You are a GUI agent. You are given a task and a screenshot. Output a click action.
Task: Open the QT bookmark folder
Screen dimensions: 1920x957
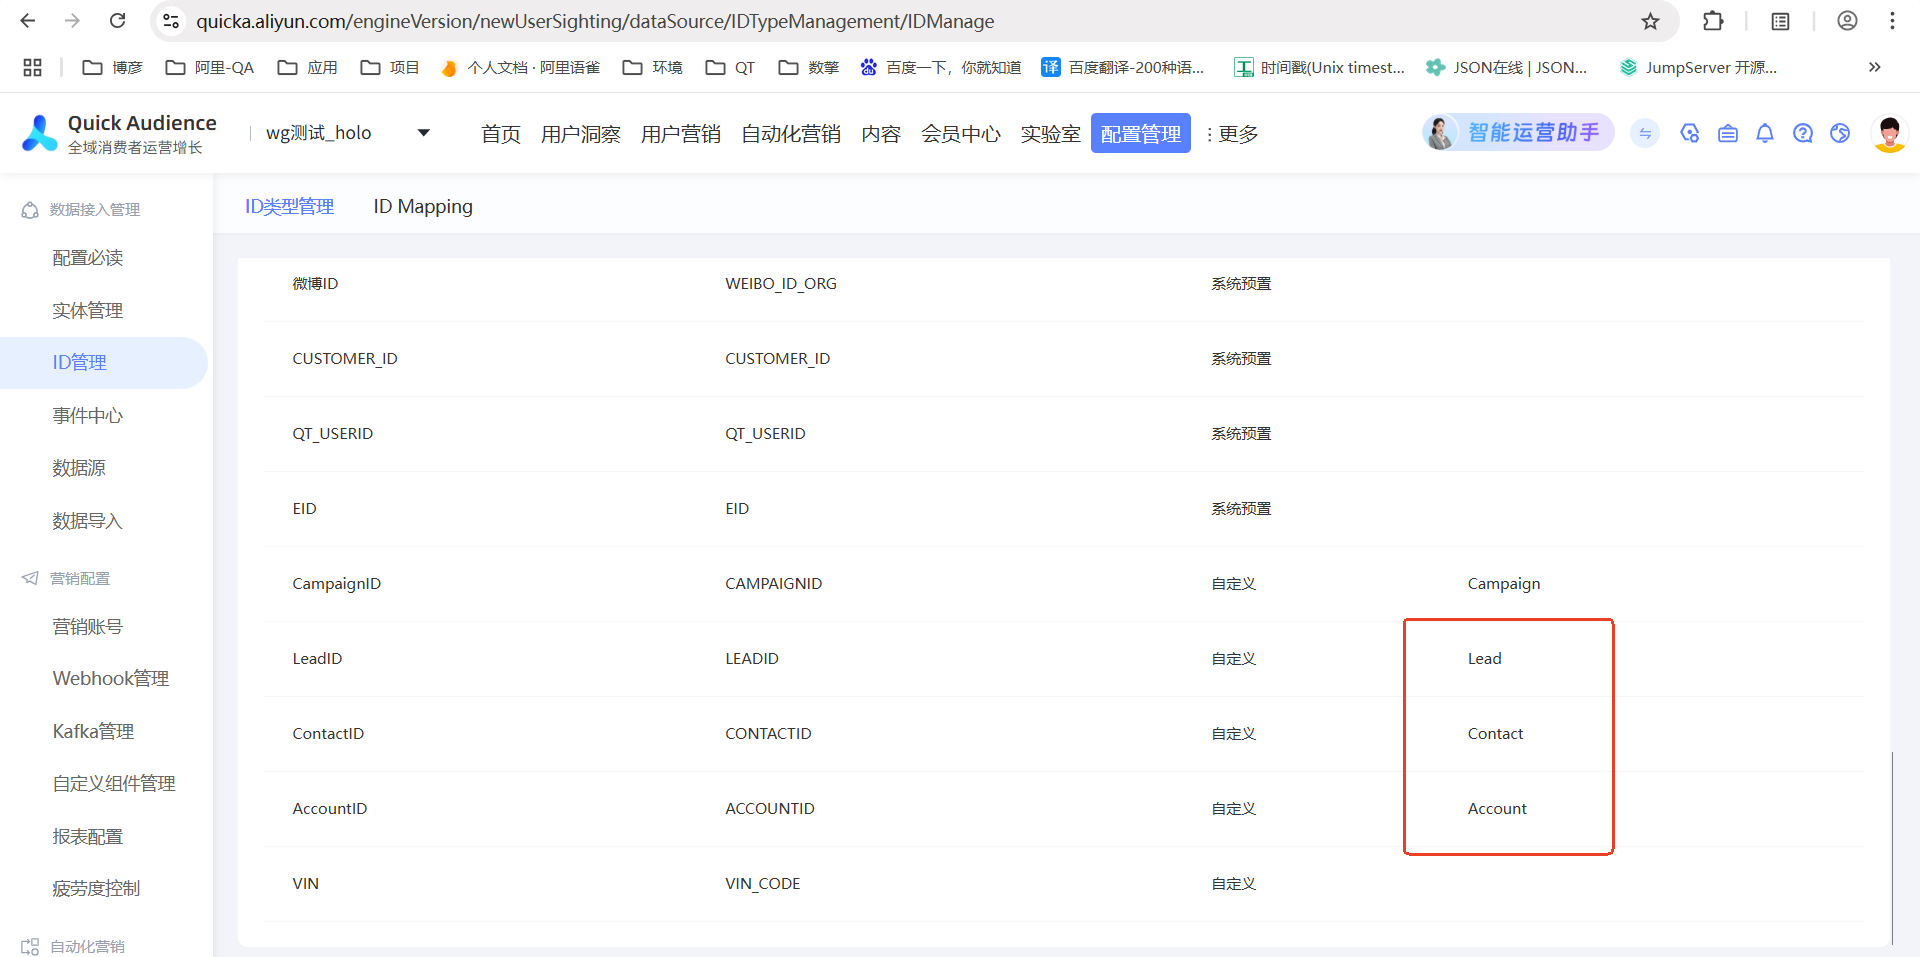point(730,67)
